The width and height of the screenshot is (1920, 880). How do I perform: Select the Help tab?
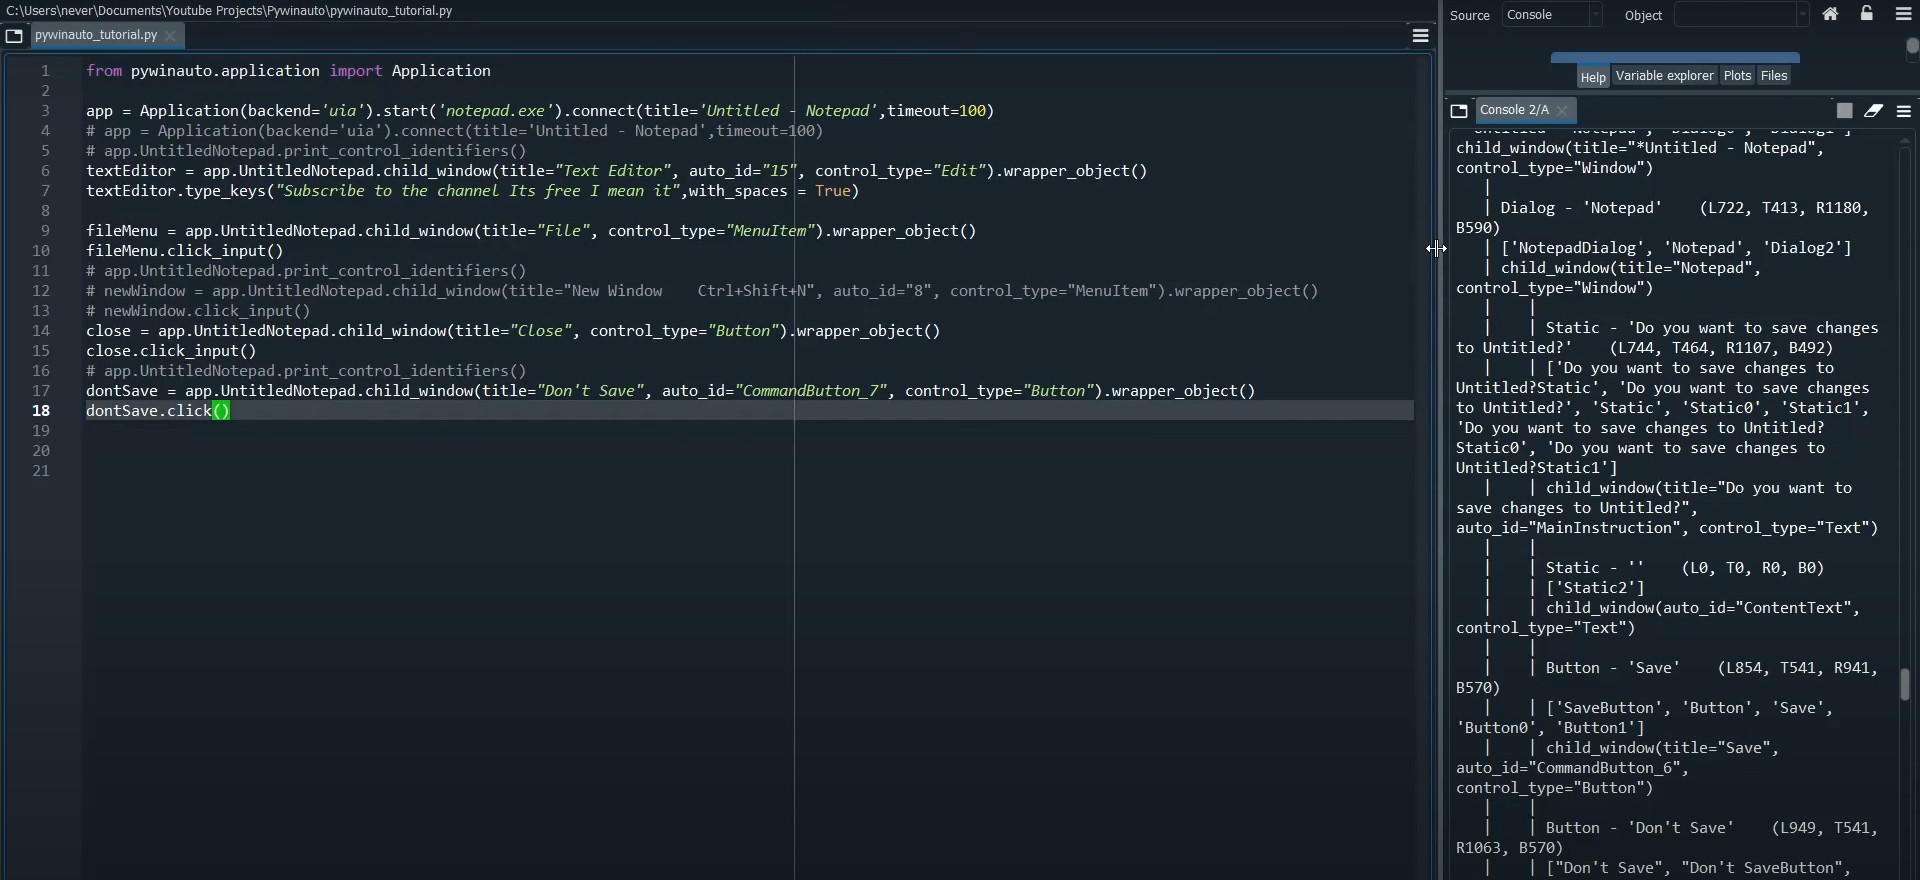[1593, 77]
